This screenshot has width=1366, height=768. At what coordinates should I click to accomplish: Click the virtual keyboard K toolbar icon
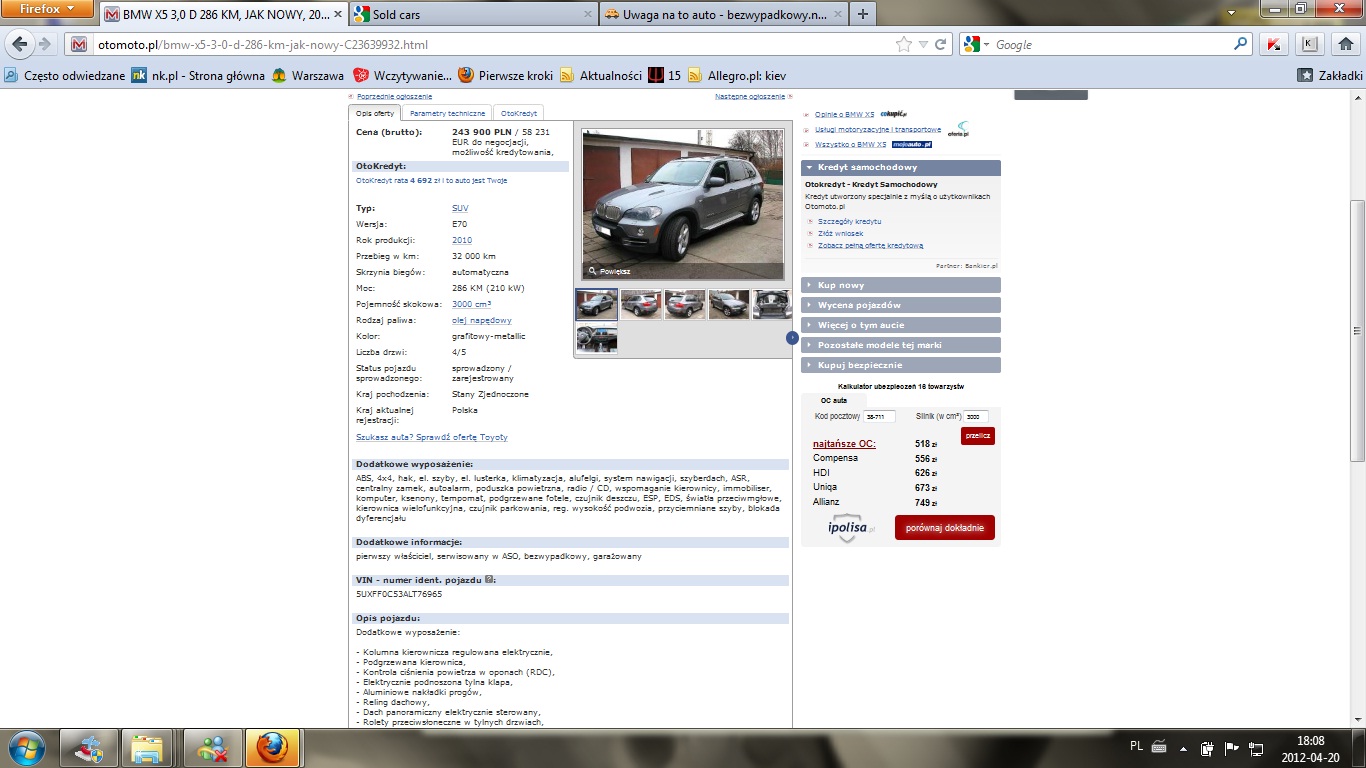coord(1309,44)
